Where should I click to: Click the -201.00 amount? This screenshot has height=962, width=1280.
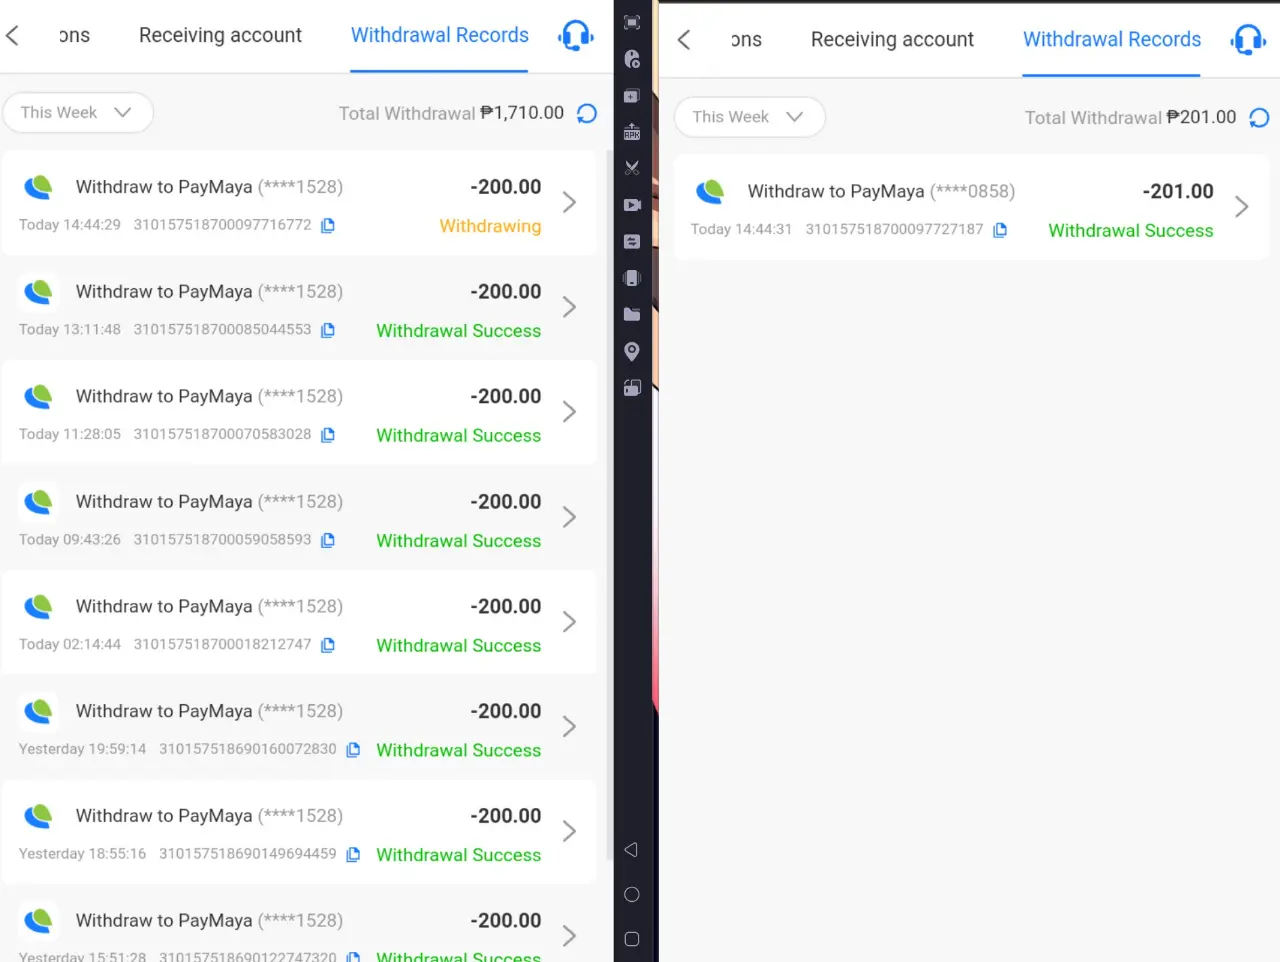click(1178, 191)
